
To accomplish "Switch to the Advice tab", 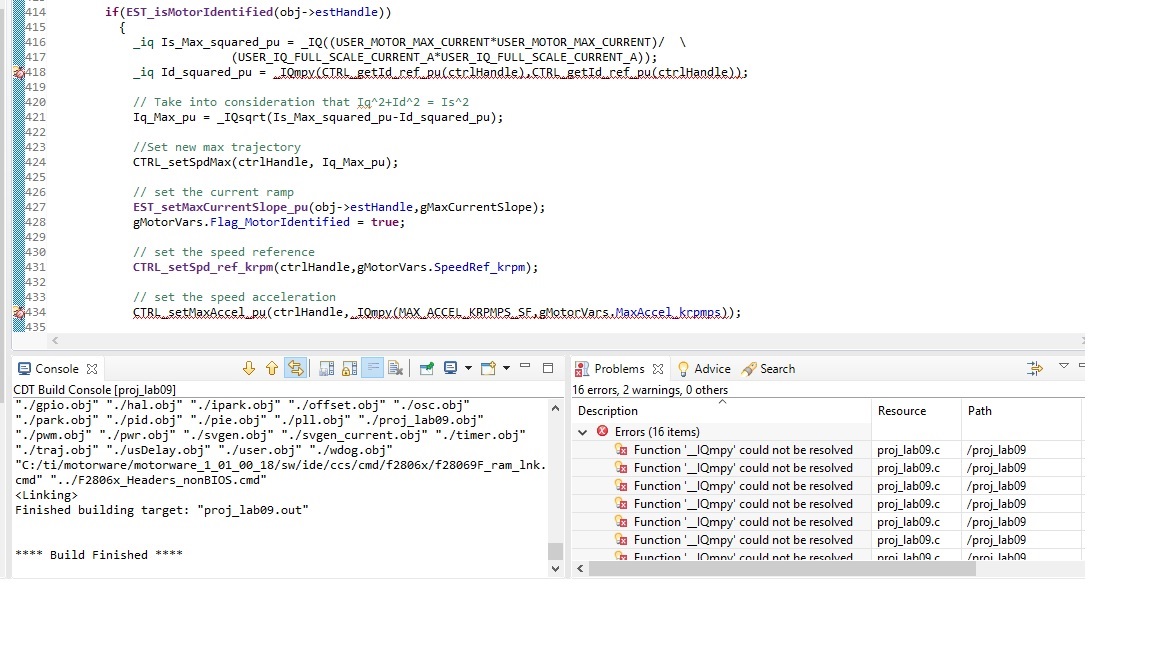I will [x=704, y=369].
